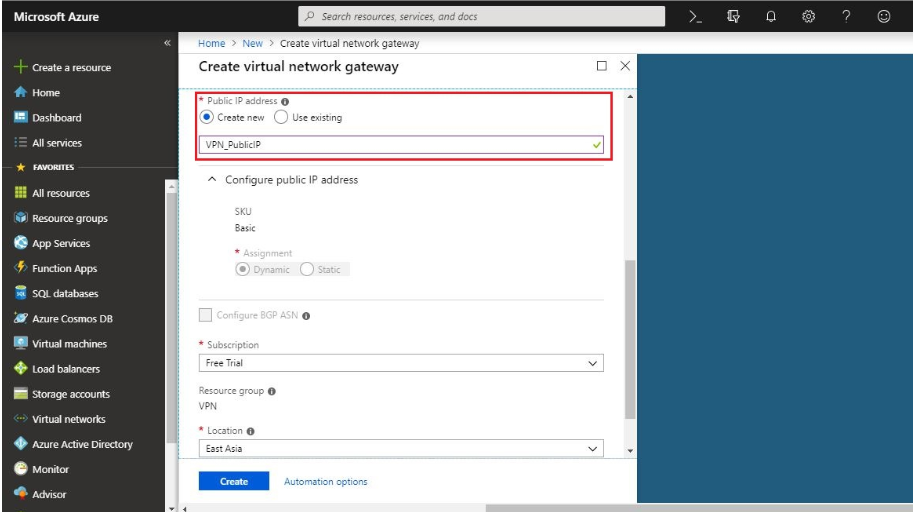Open Cloud Shell from the top bar
Image resolution: width=916 pixels, height=512 pixels.
(x=696, y=16)
